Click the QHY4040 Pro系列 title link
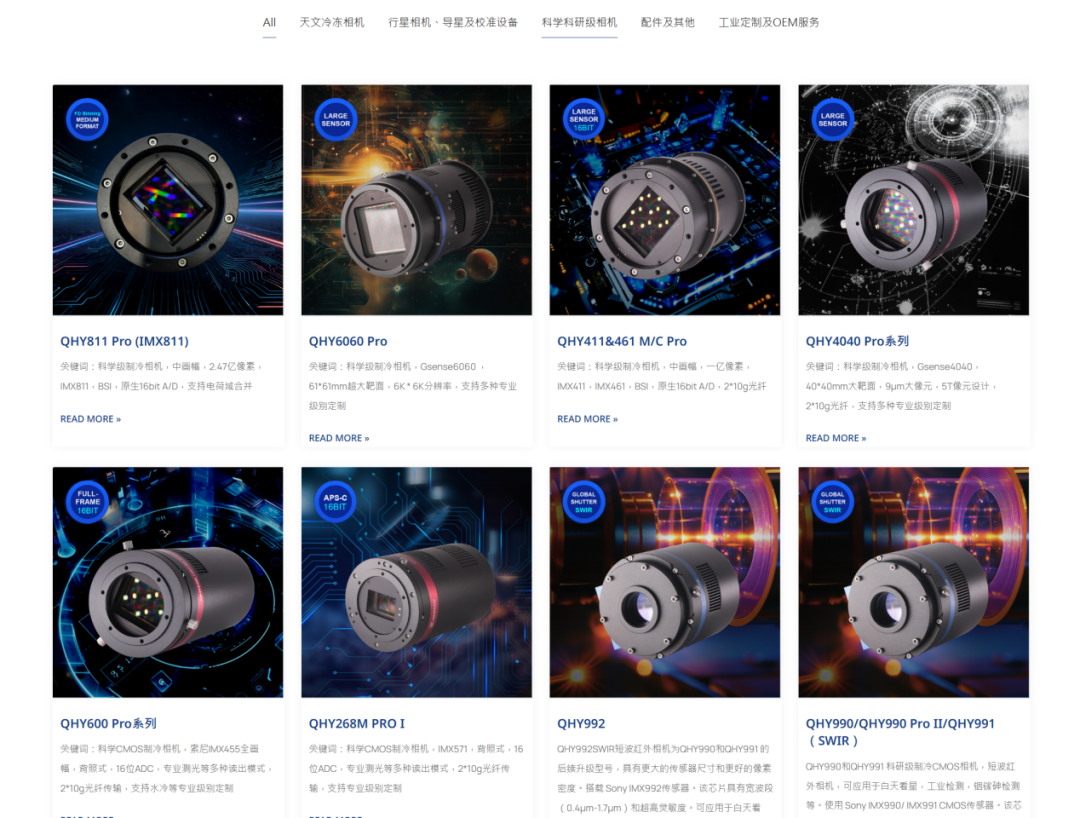The image size is (1080, 818). click(x=858, y=342)
